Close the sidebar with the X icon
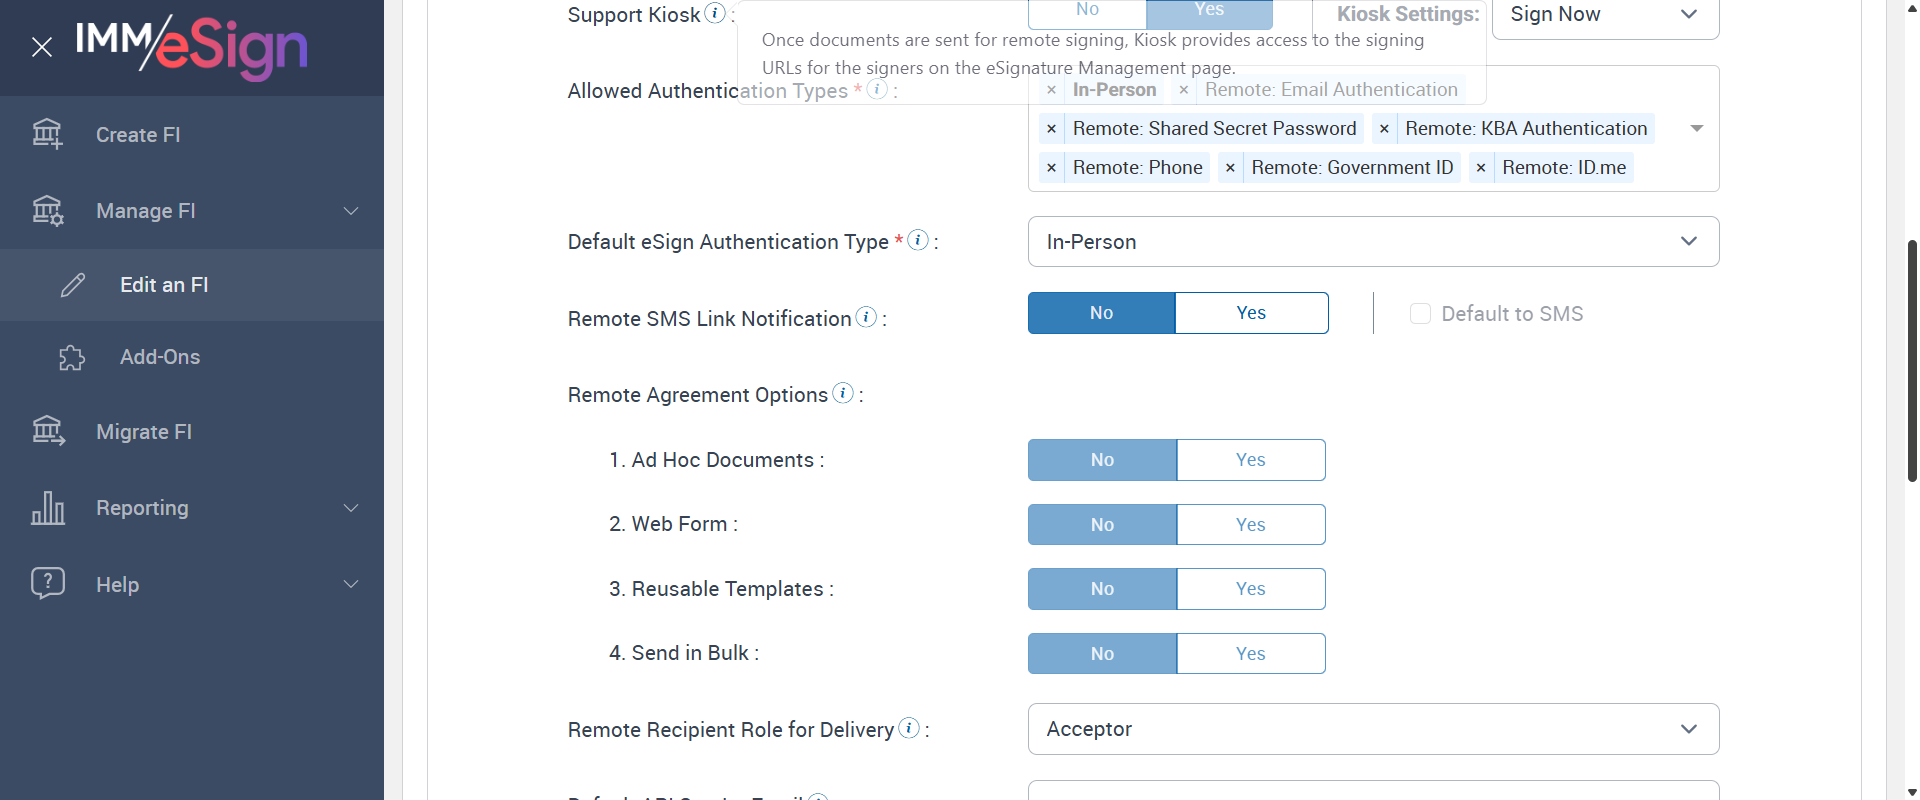The image size is (1920, 800). point(41,47)
